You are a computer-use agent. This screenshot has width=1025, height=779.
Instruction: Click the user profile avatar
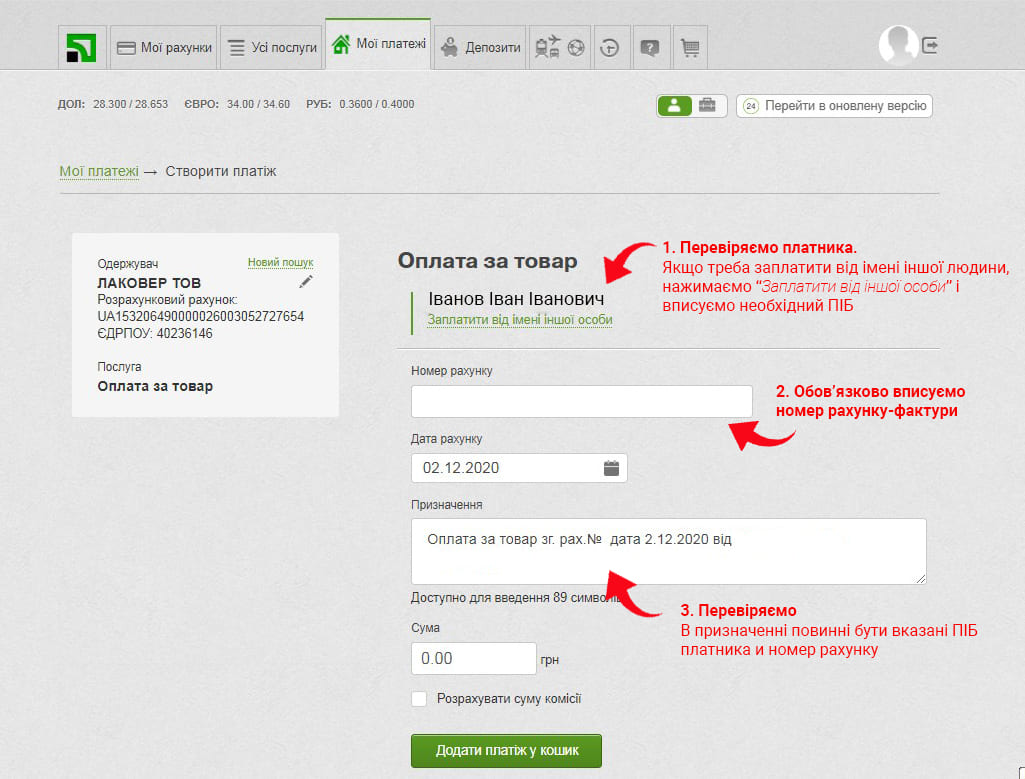click(897, 45)
